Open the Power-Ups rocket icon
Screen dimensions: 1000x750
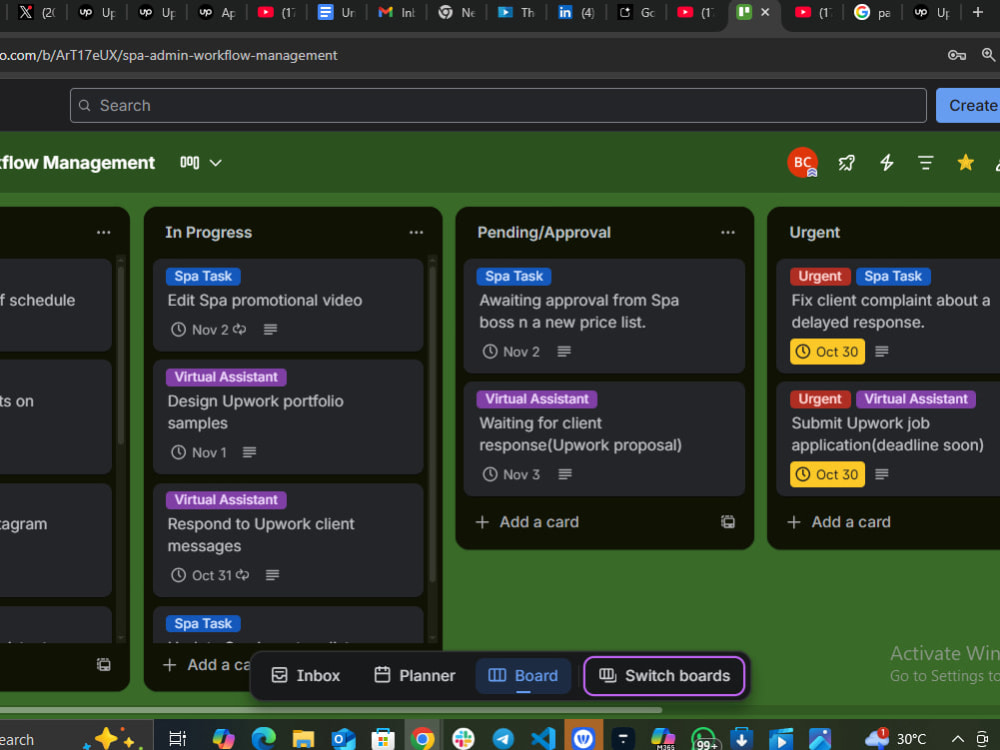(x=846, y=163)
